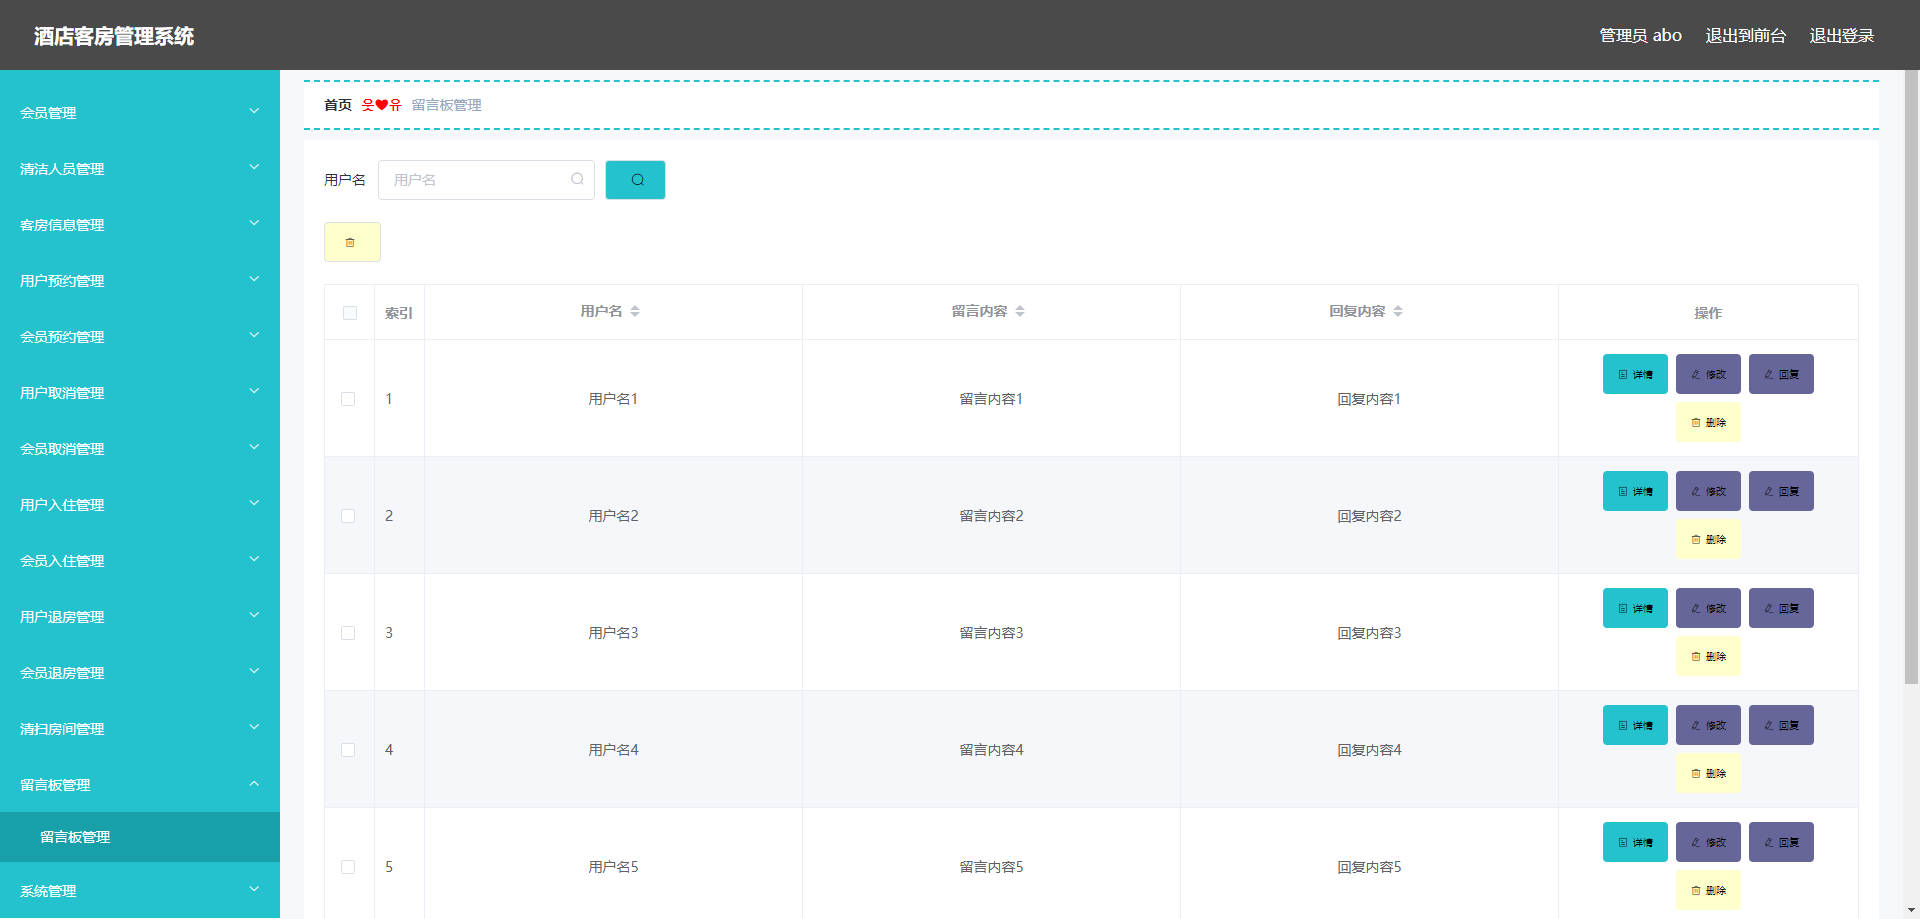This screenshot has width=1920, height=919.
Task: Open 详情 details for row 用户名5
Action: 1635,842
